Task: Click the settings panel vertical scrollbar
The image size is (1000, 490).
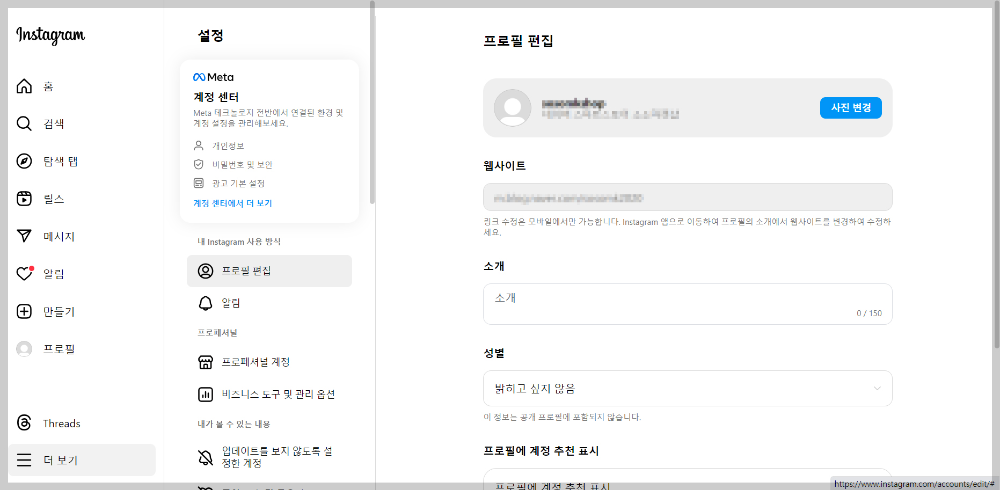Action: pos(372,102)
